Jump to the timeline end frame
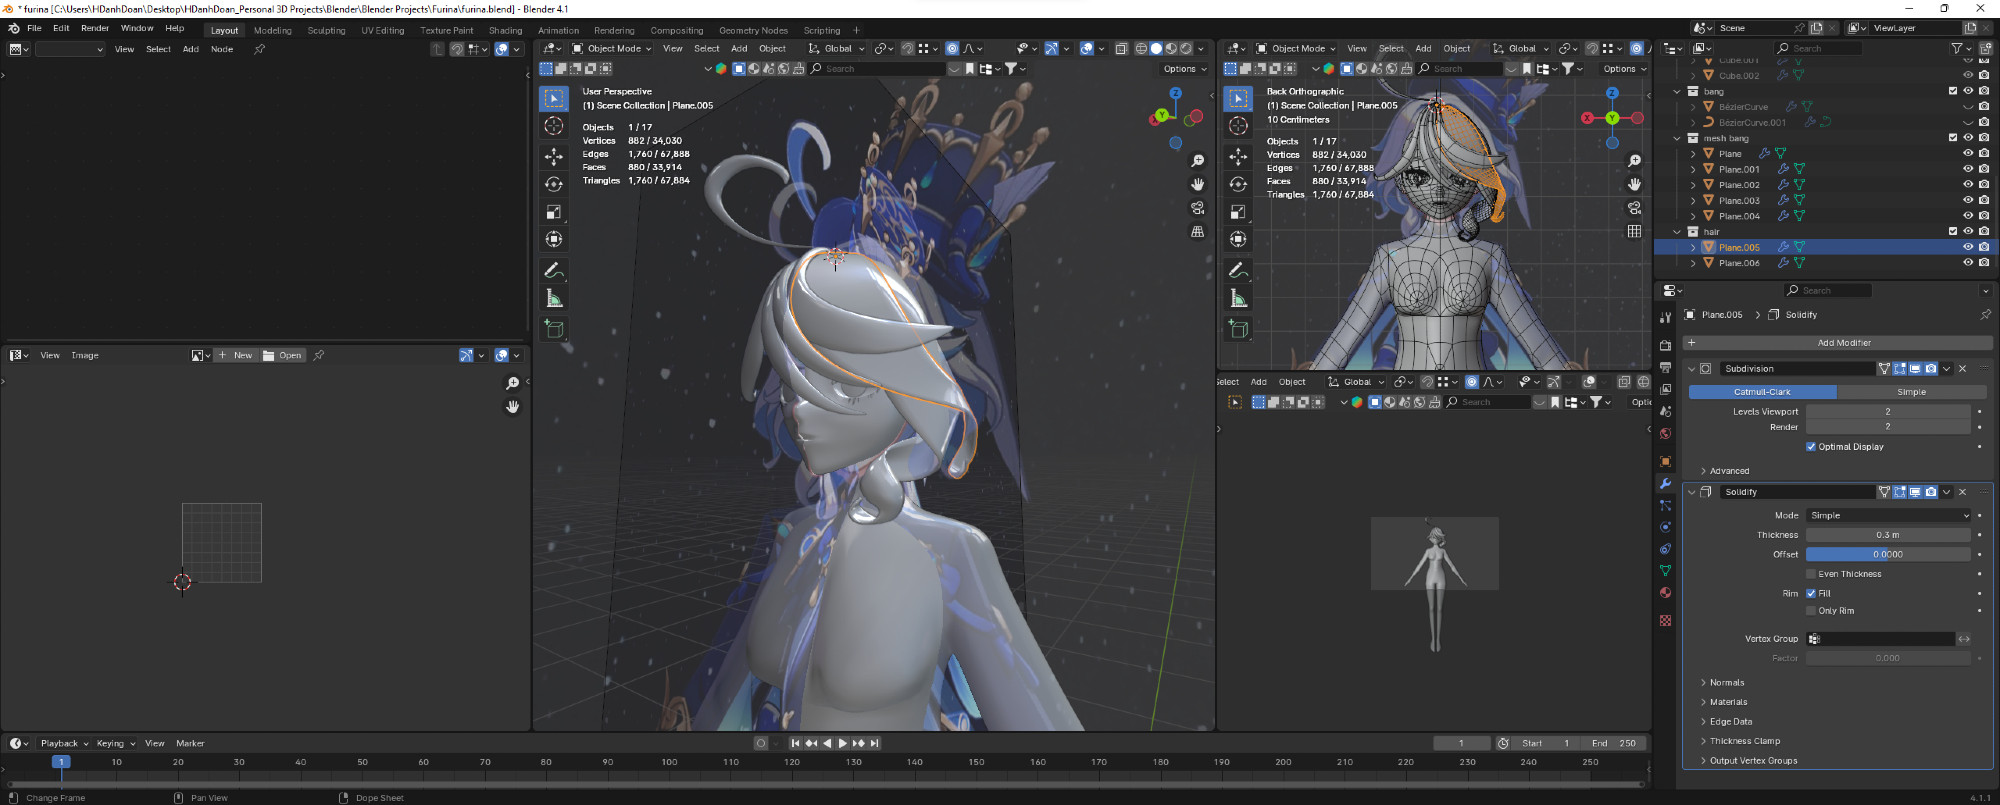 [x=875, y=743]
